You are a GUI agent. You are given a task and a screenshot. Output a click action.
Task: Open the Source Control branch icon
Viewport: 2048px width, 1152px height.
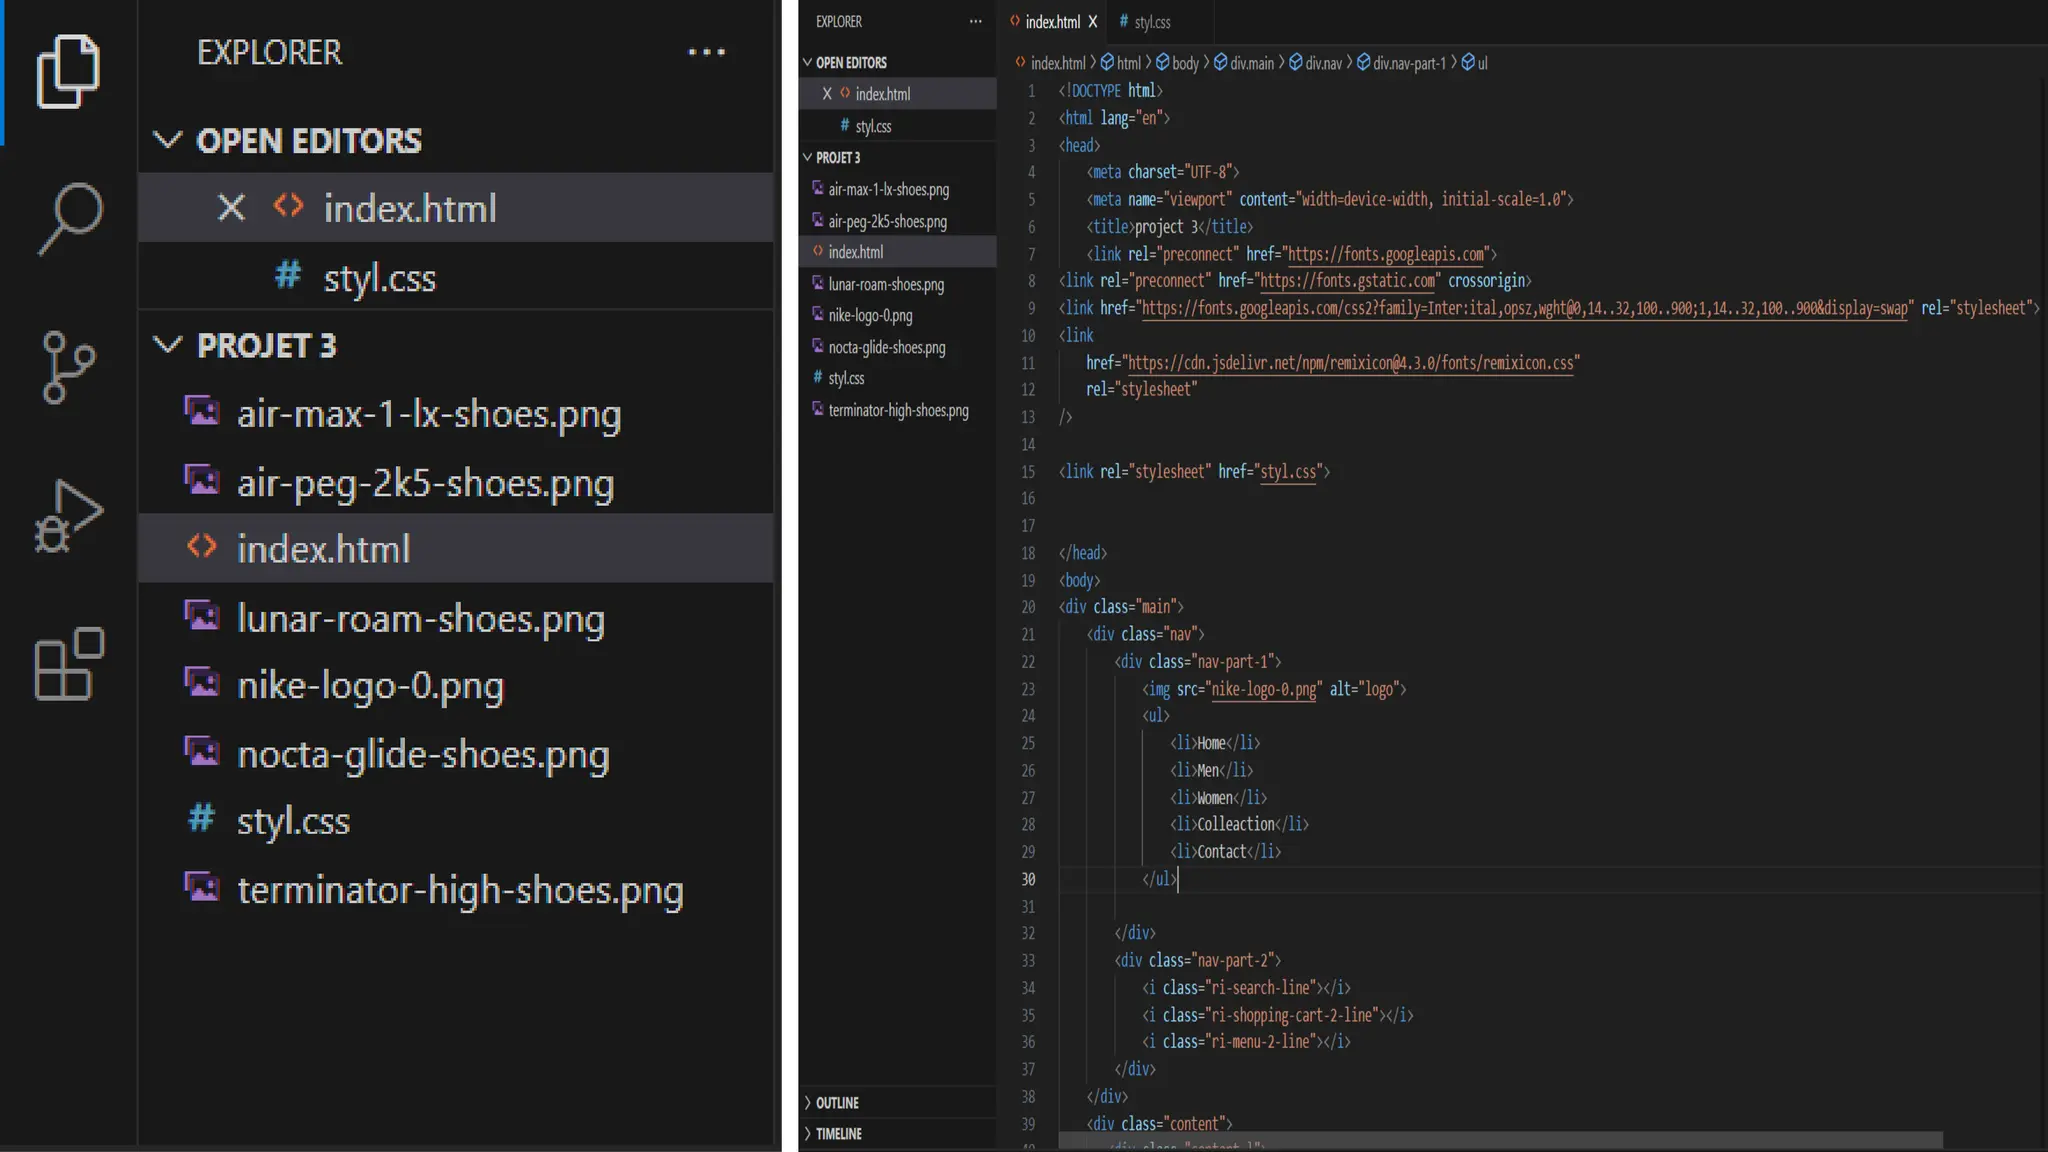click(x=68, y=367)
